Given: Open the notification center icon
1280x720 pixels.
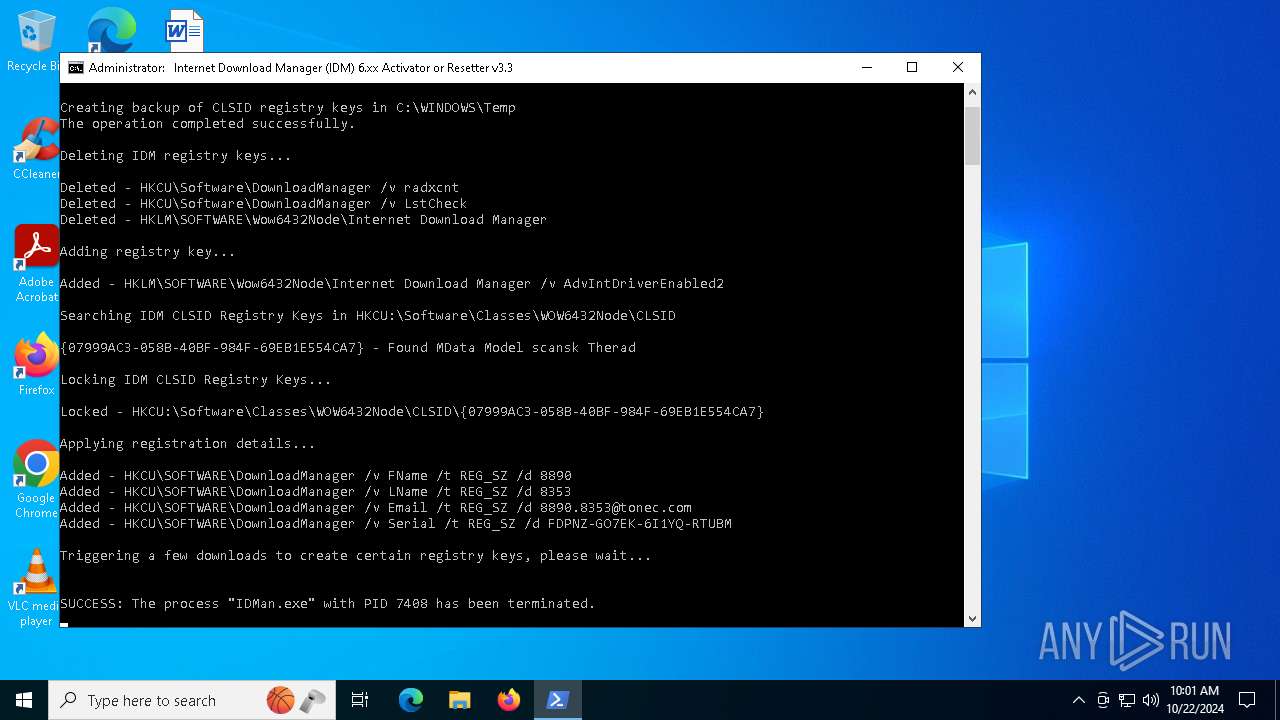Looking at the screenshot, I should point(1247,700).
